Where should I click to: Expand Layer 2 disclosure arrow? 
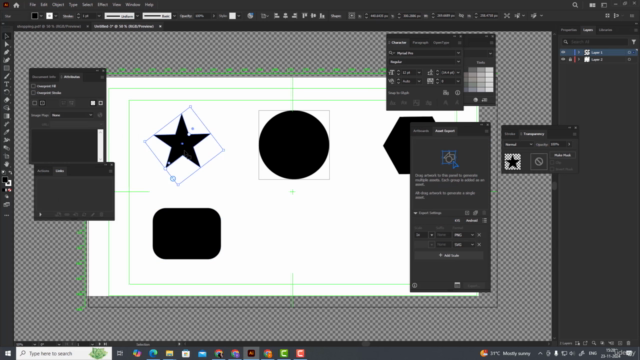coord(579,60)
